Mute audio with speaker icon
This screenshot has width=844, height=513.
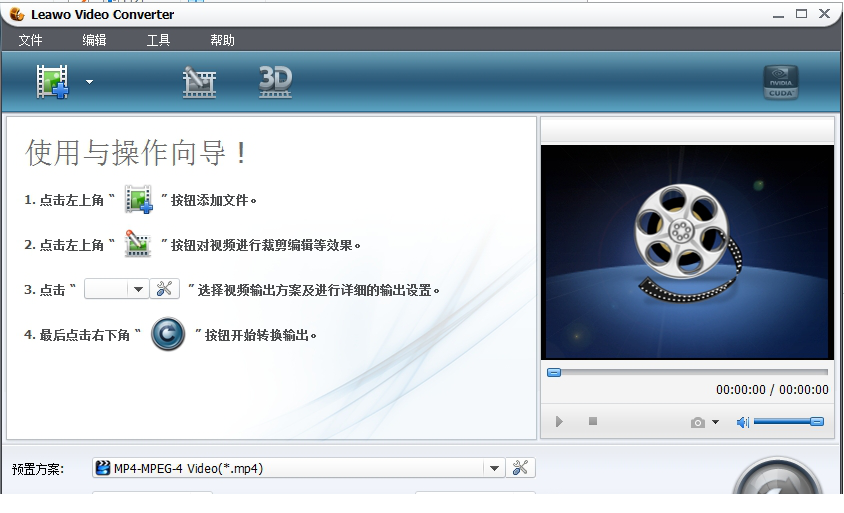tap(743, 423)
